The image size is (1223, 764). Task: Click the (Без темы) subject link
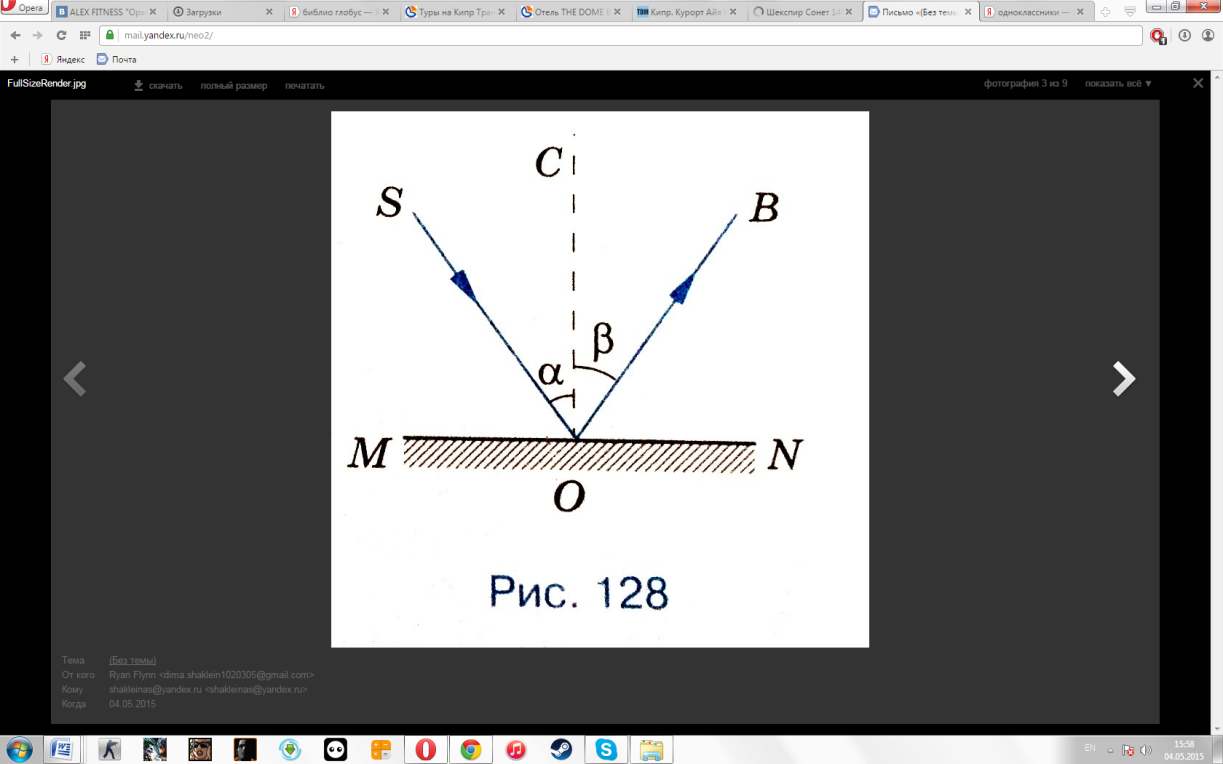pos(132,661)
